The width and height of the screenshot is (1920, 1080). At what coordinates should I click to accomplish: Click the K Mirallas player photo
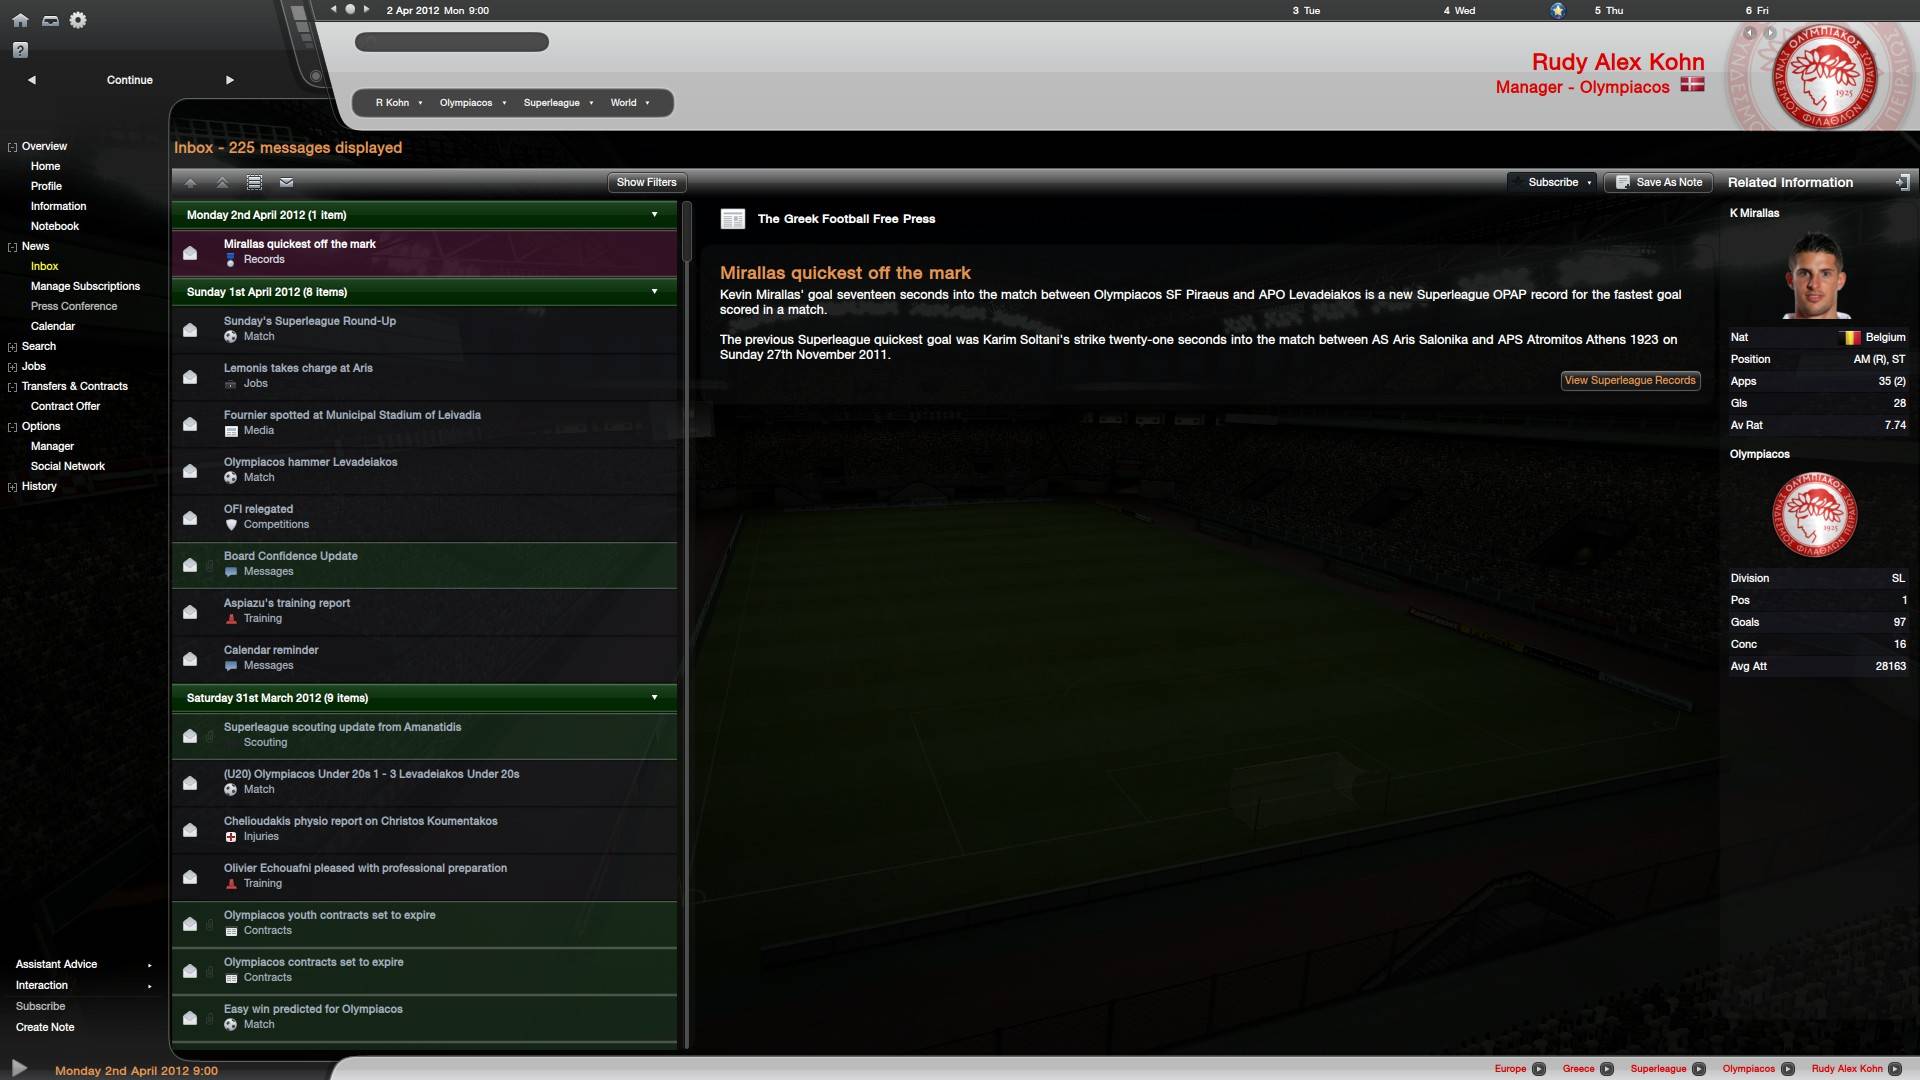click(1815, 275)
